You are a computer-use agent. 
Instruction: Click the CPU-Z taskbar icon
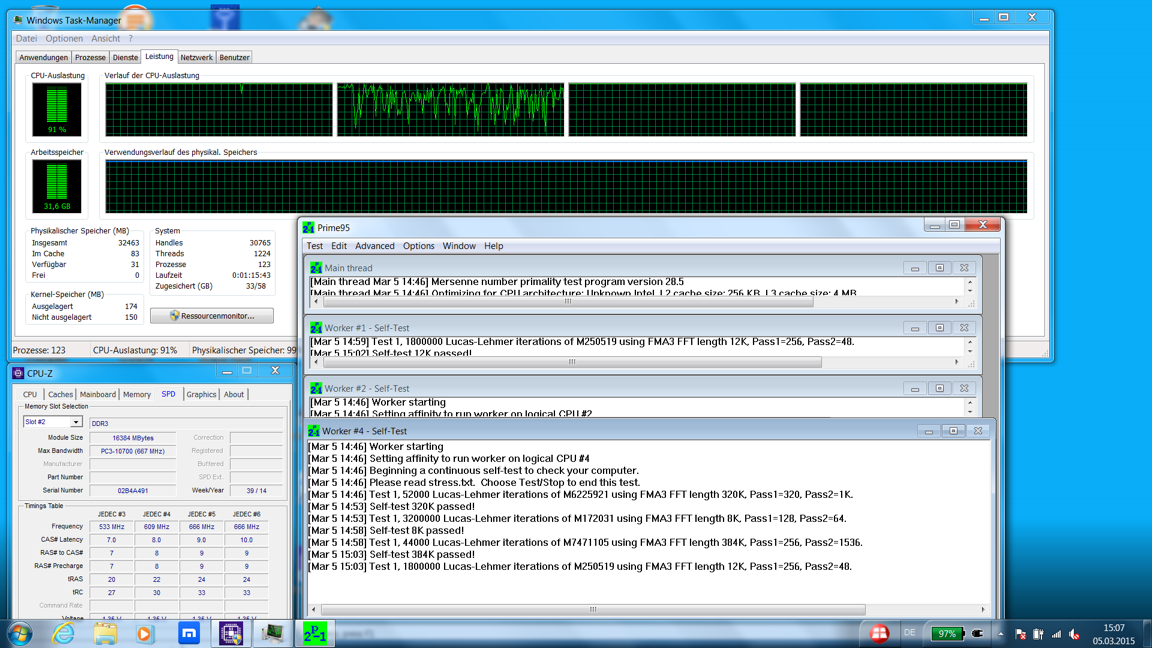231,633
